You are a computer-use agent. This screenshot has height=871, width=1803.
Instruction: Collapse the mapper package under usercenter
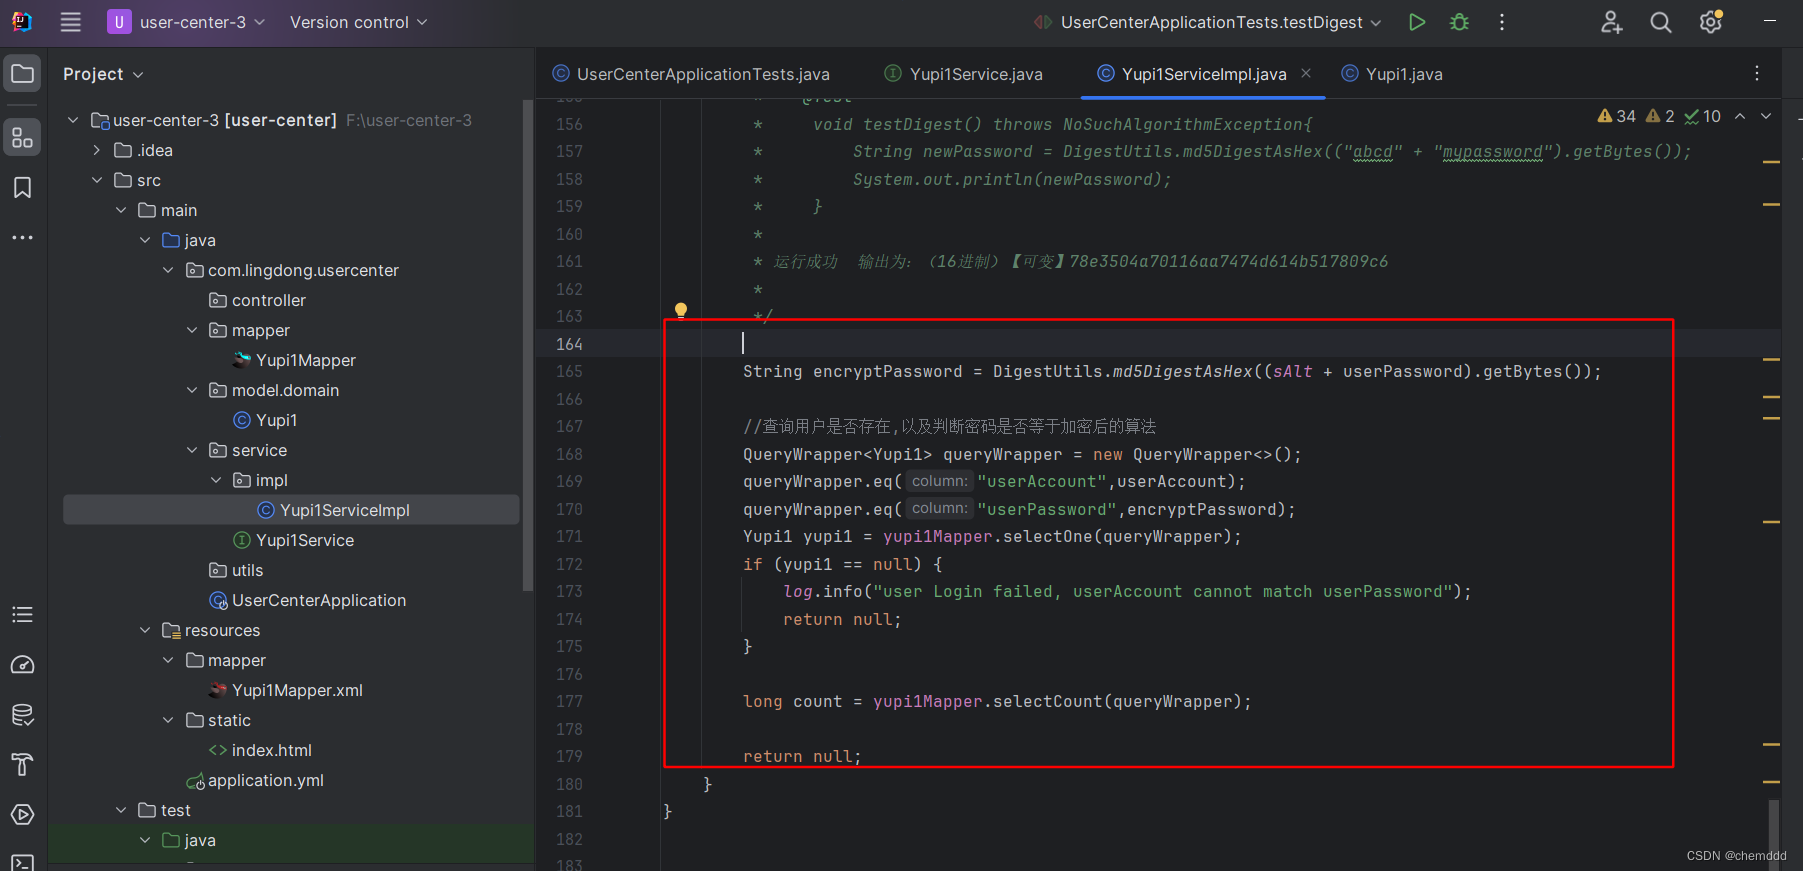pyautogui.click(x=192, y=330)
